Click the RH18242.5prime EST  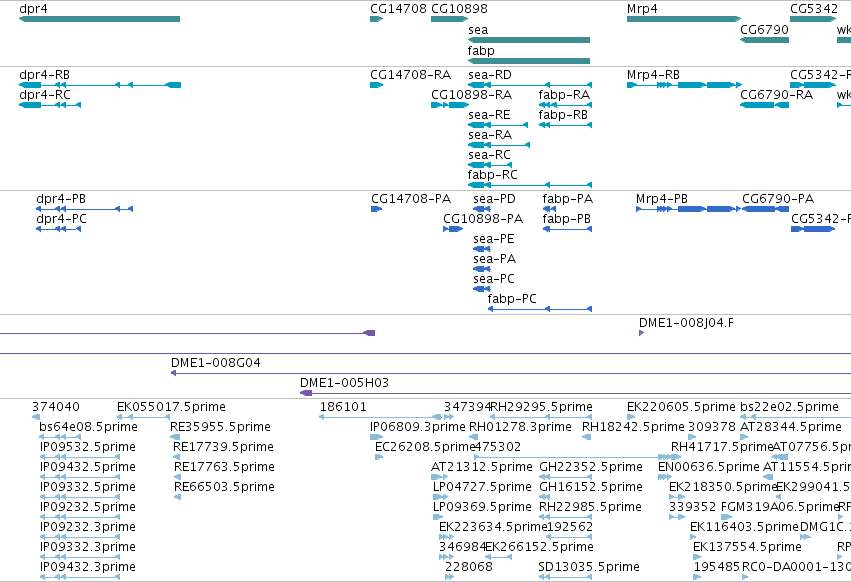587,437
